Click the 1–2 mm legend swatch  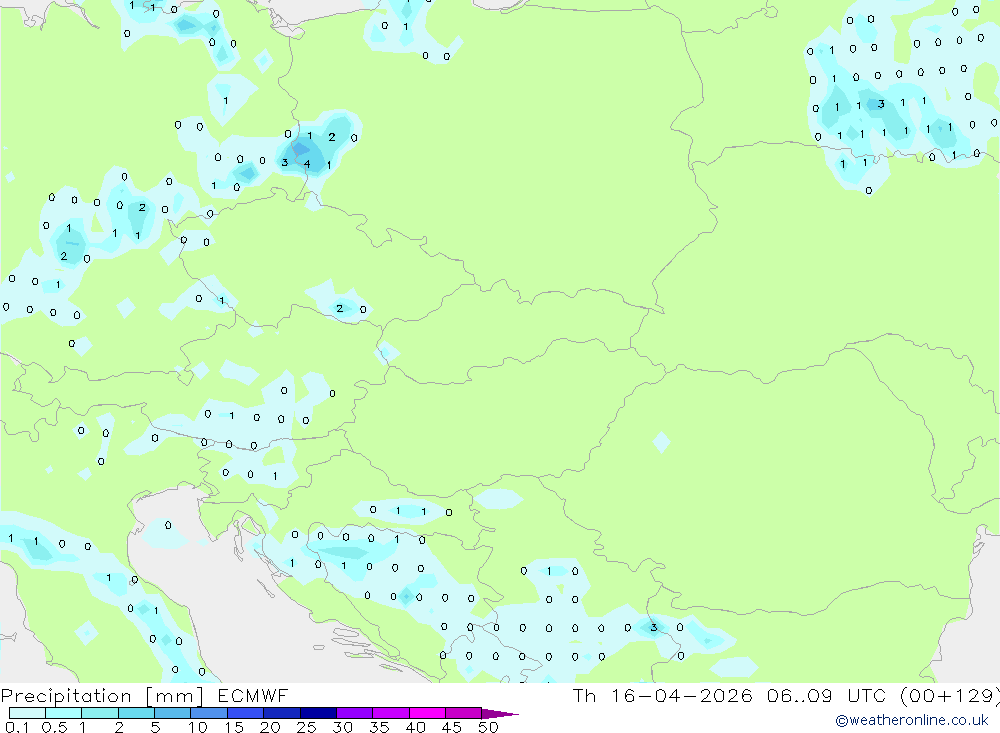pyautogui.click(x=100, y=713)
